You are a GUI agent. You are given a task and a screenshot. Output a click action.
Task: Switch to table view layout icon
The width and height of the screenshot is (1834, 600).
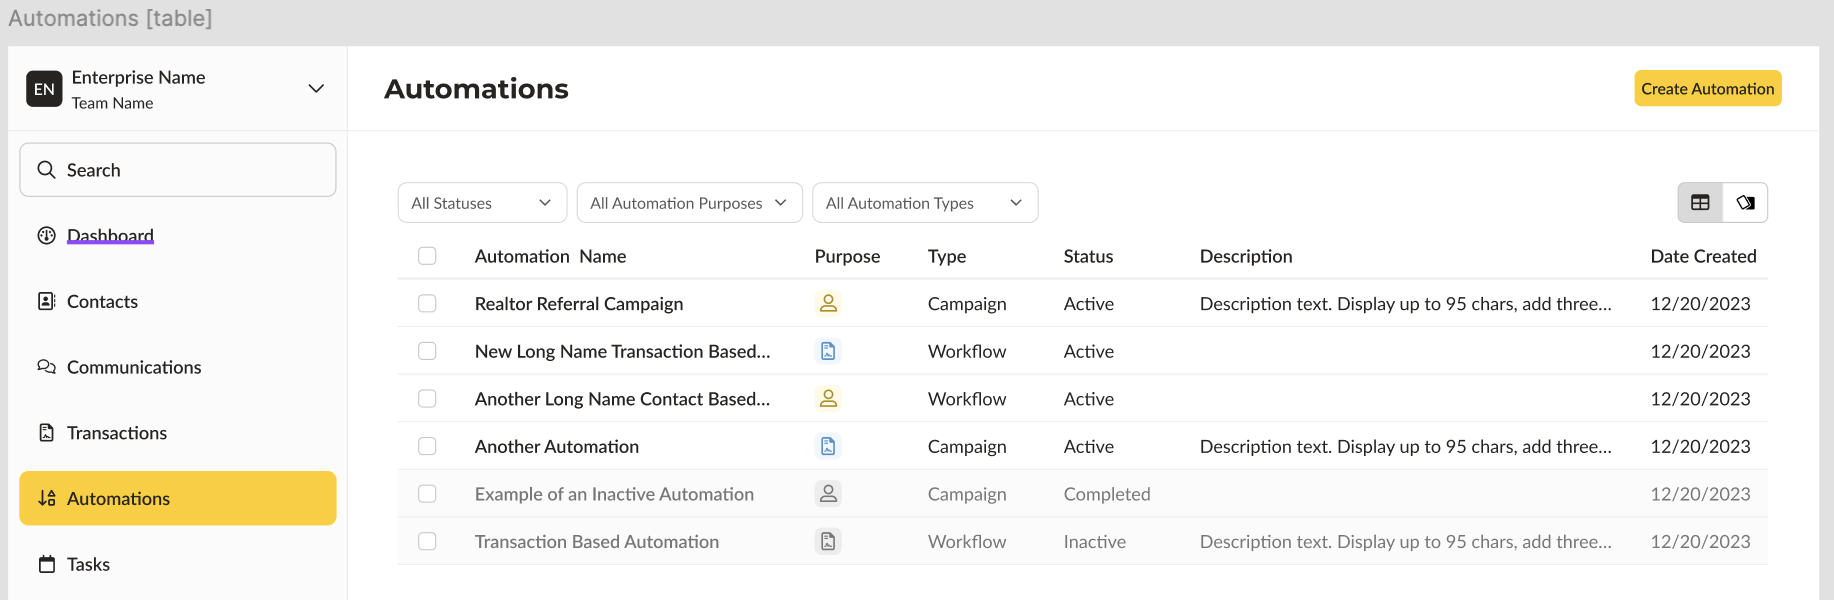pyautogui.click(x=1700, y=203)
